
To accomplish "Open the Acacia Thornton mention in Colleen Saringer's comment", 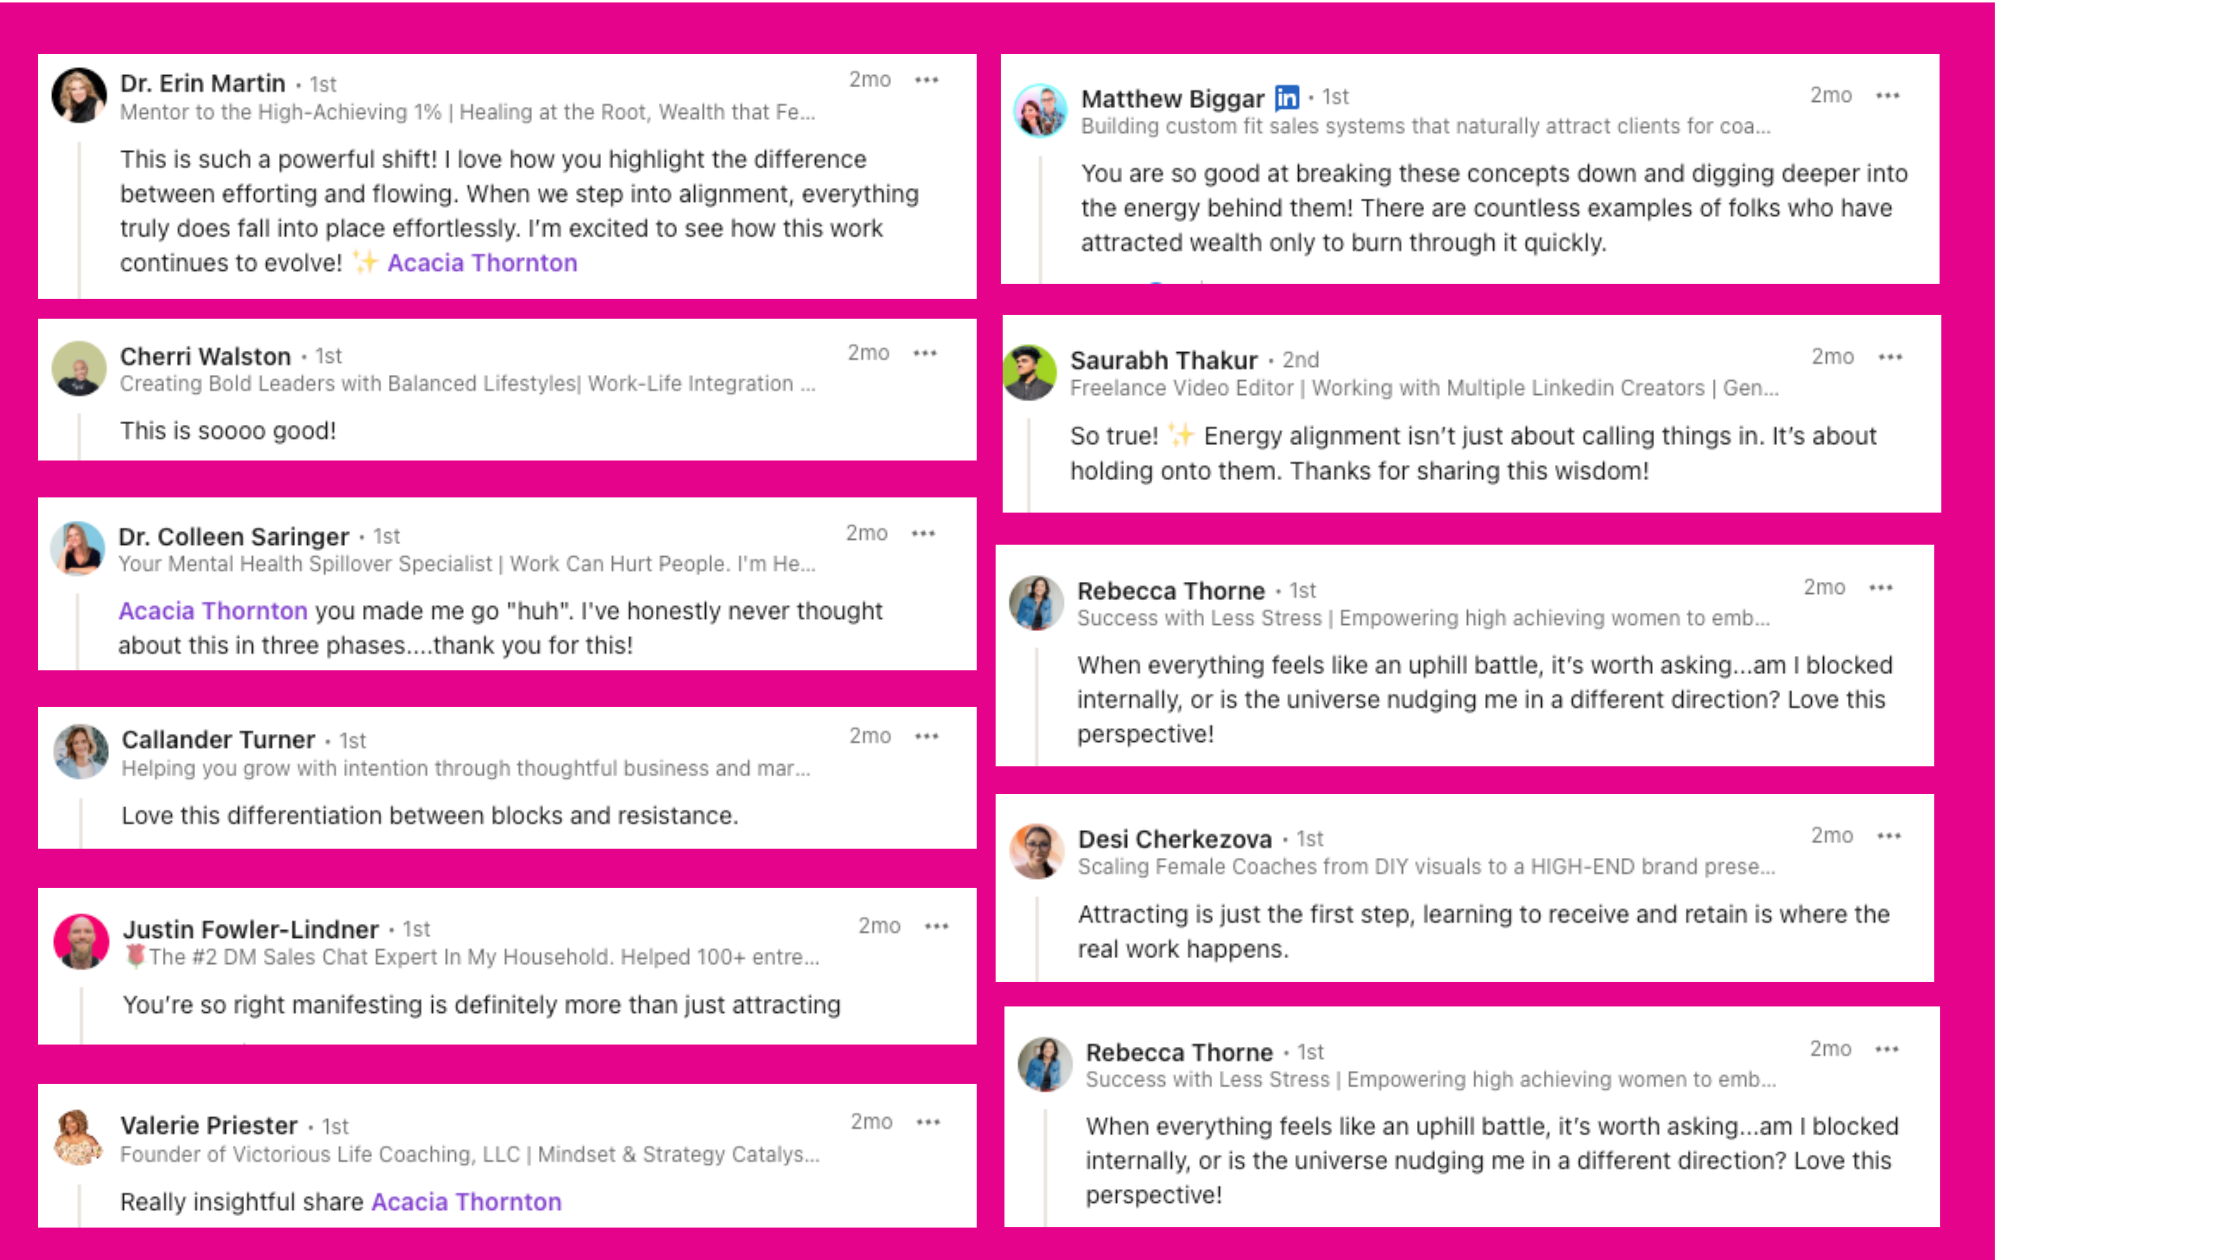I will 213,611.
